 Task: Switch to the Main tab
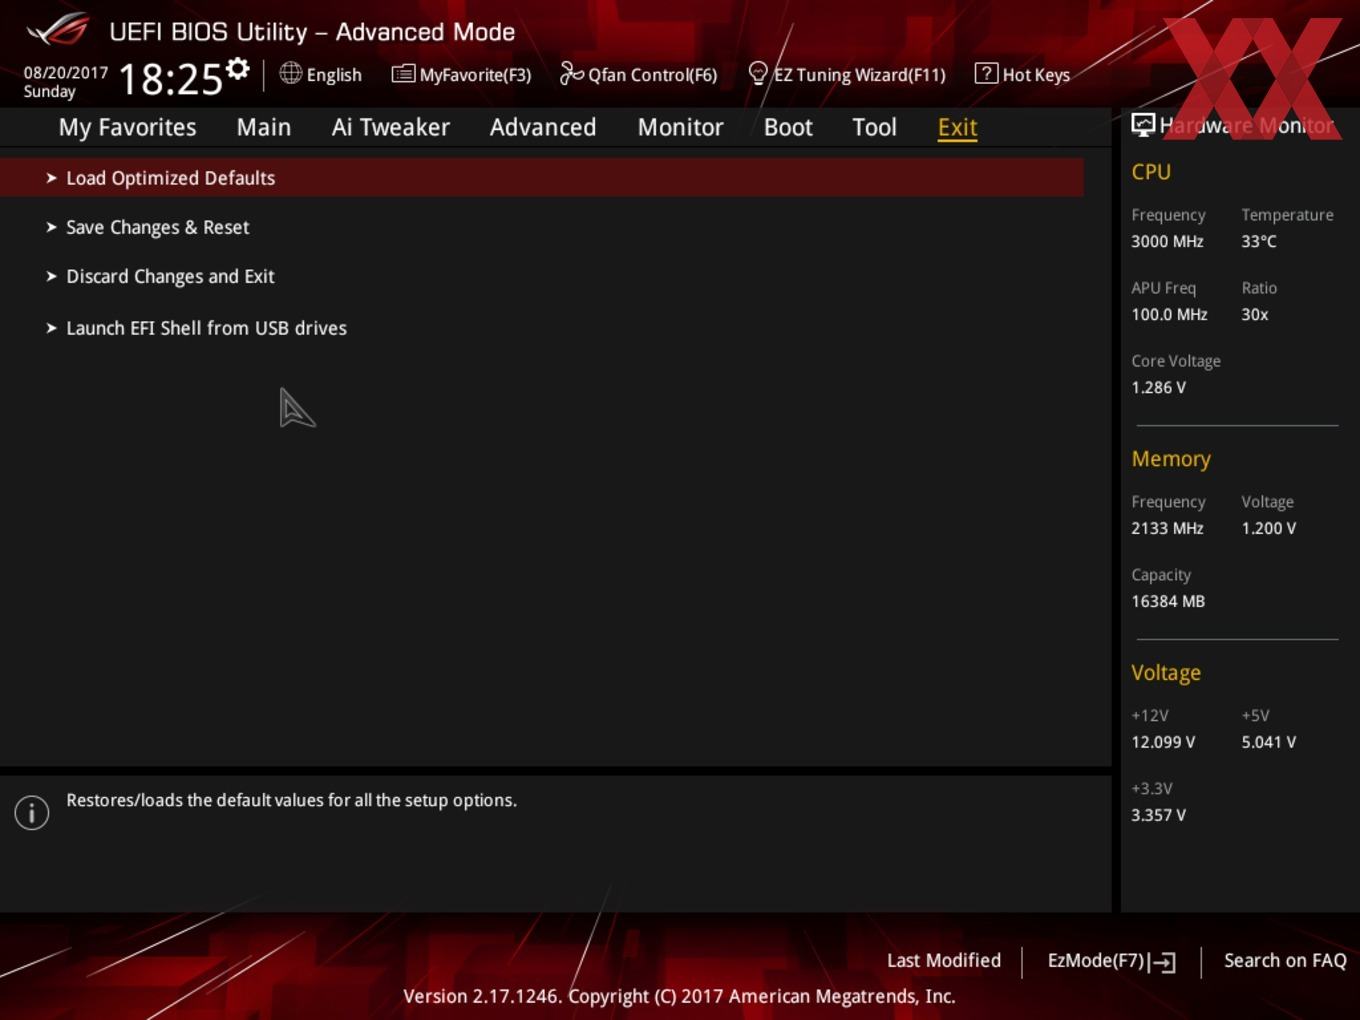tap(264, 127)
